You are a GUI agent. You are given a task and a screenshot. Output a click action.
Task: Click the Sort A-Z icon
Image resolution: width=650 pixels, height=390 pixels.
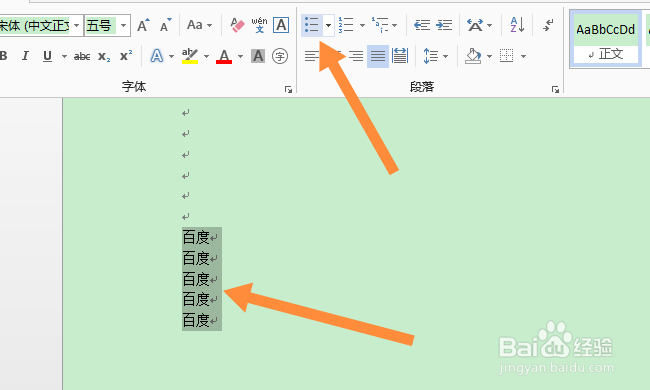(x=517, y=25)
